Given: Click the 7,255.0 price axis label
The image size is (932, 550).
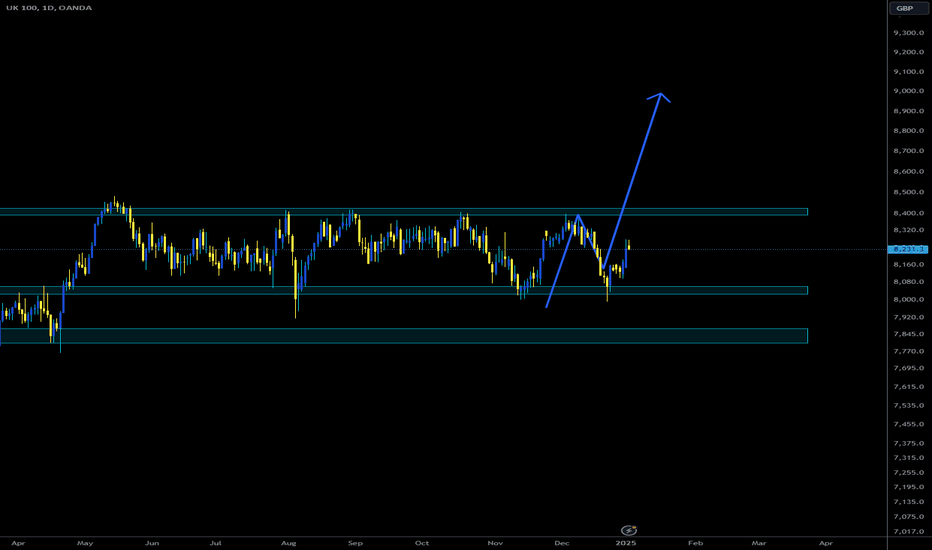Looking at the screenshot, I should click(908, 473).
